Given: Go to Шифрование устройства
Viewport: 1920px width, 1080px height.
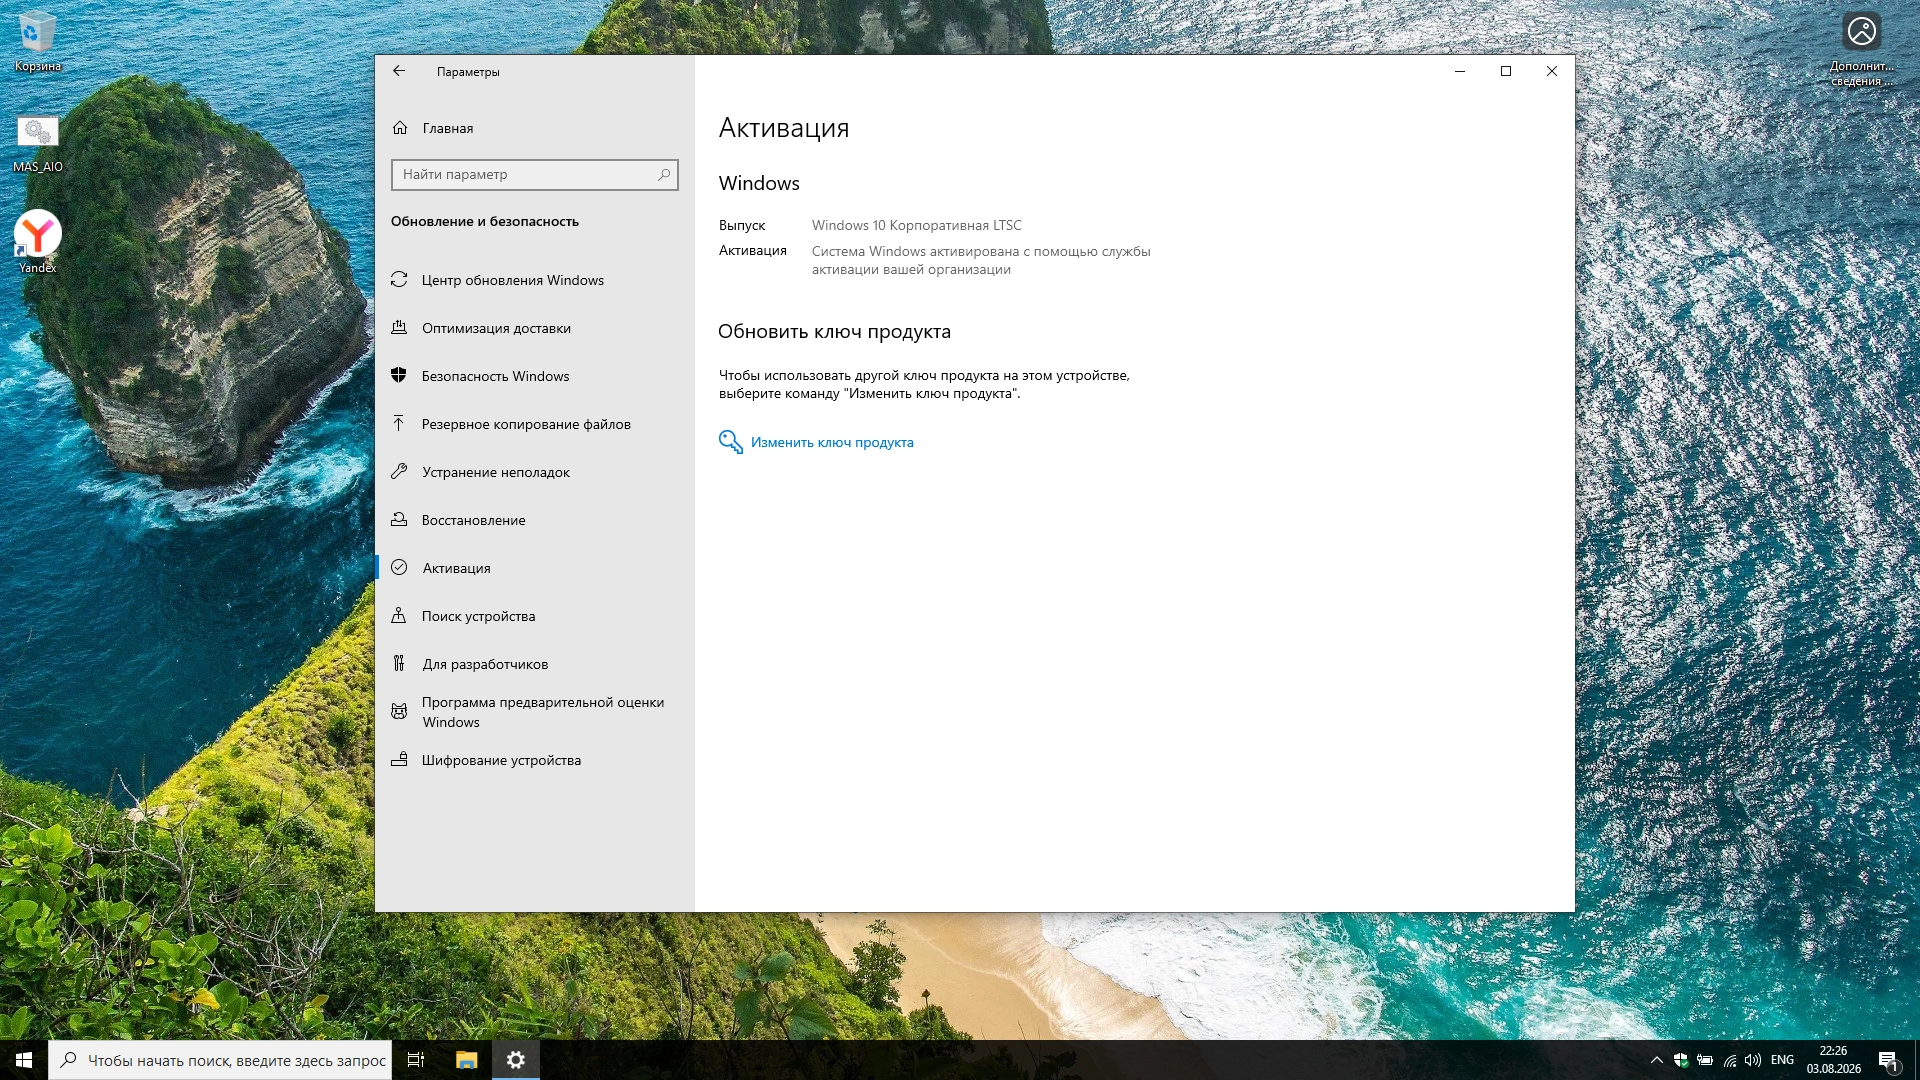Looking at the screenshot, I should (534, 760).
